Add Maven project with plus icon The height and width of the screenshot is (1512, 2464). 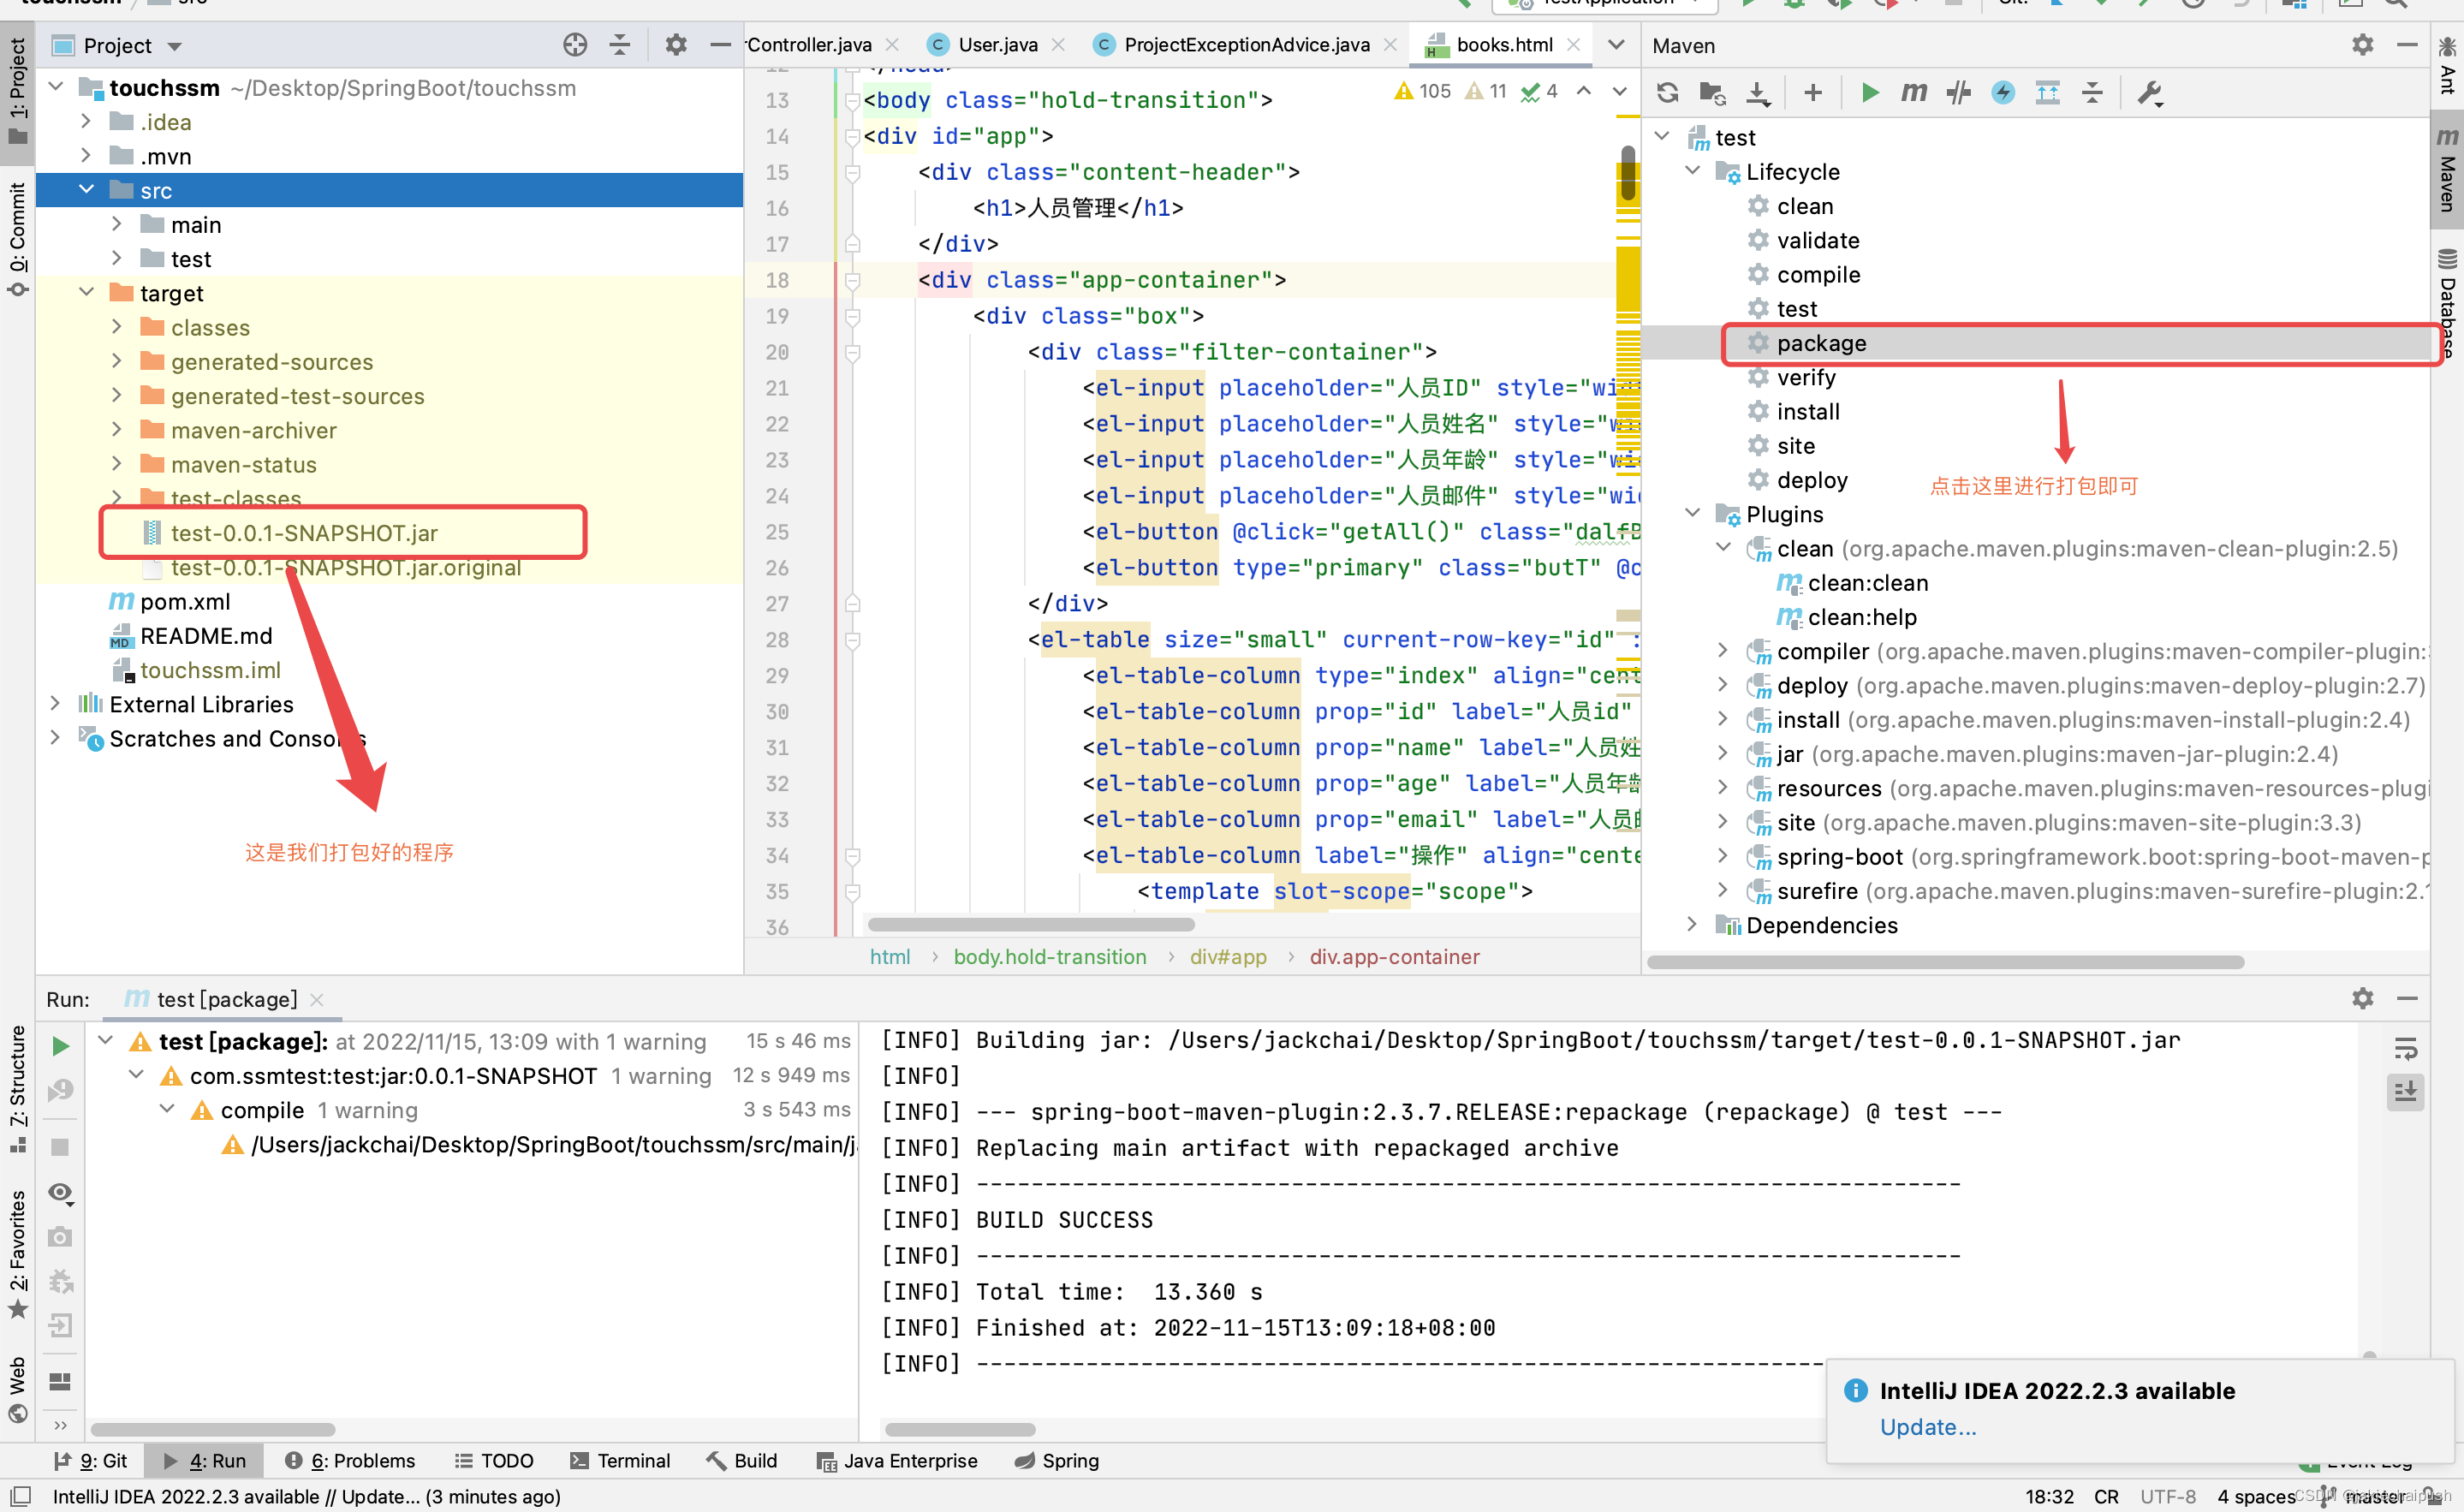click(1812, 93)
